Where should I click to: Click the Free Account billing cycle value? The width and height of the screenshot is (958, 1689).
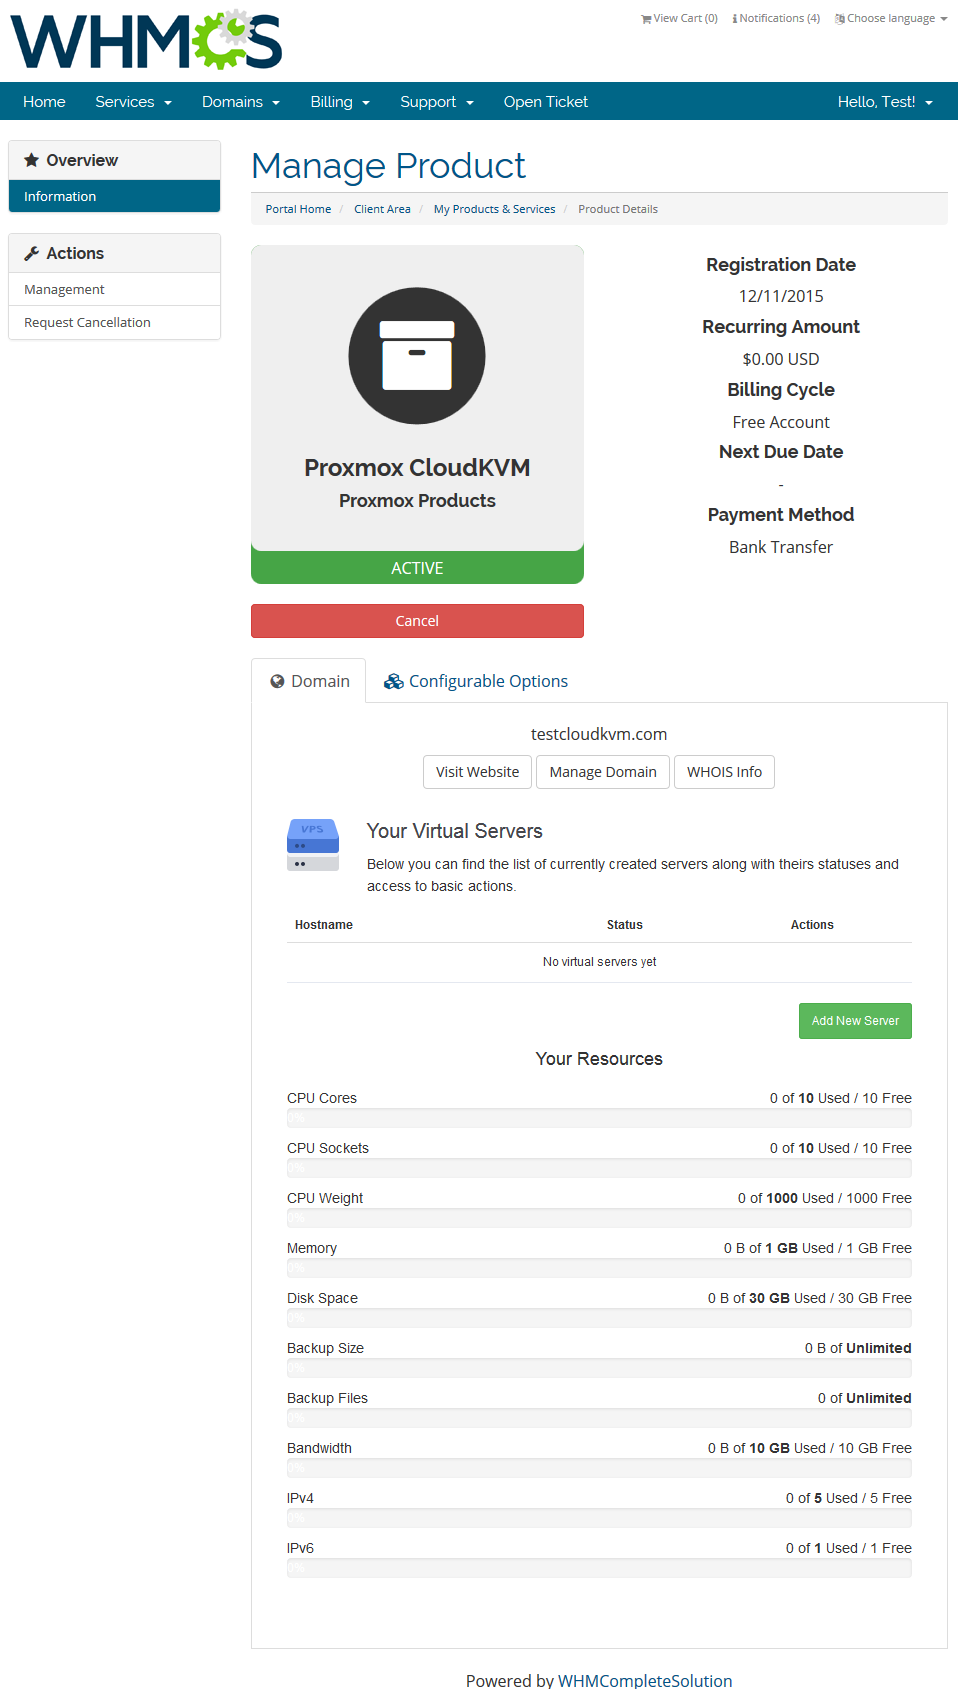click(781, 422)
